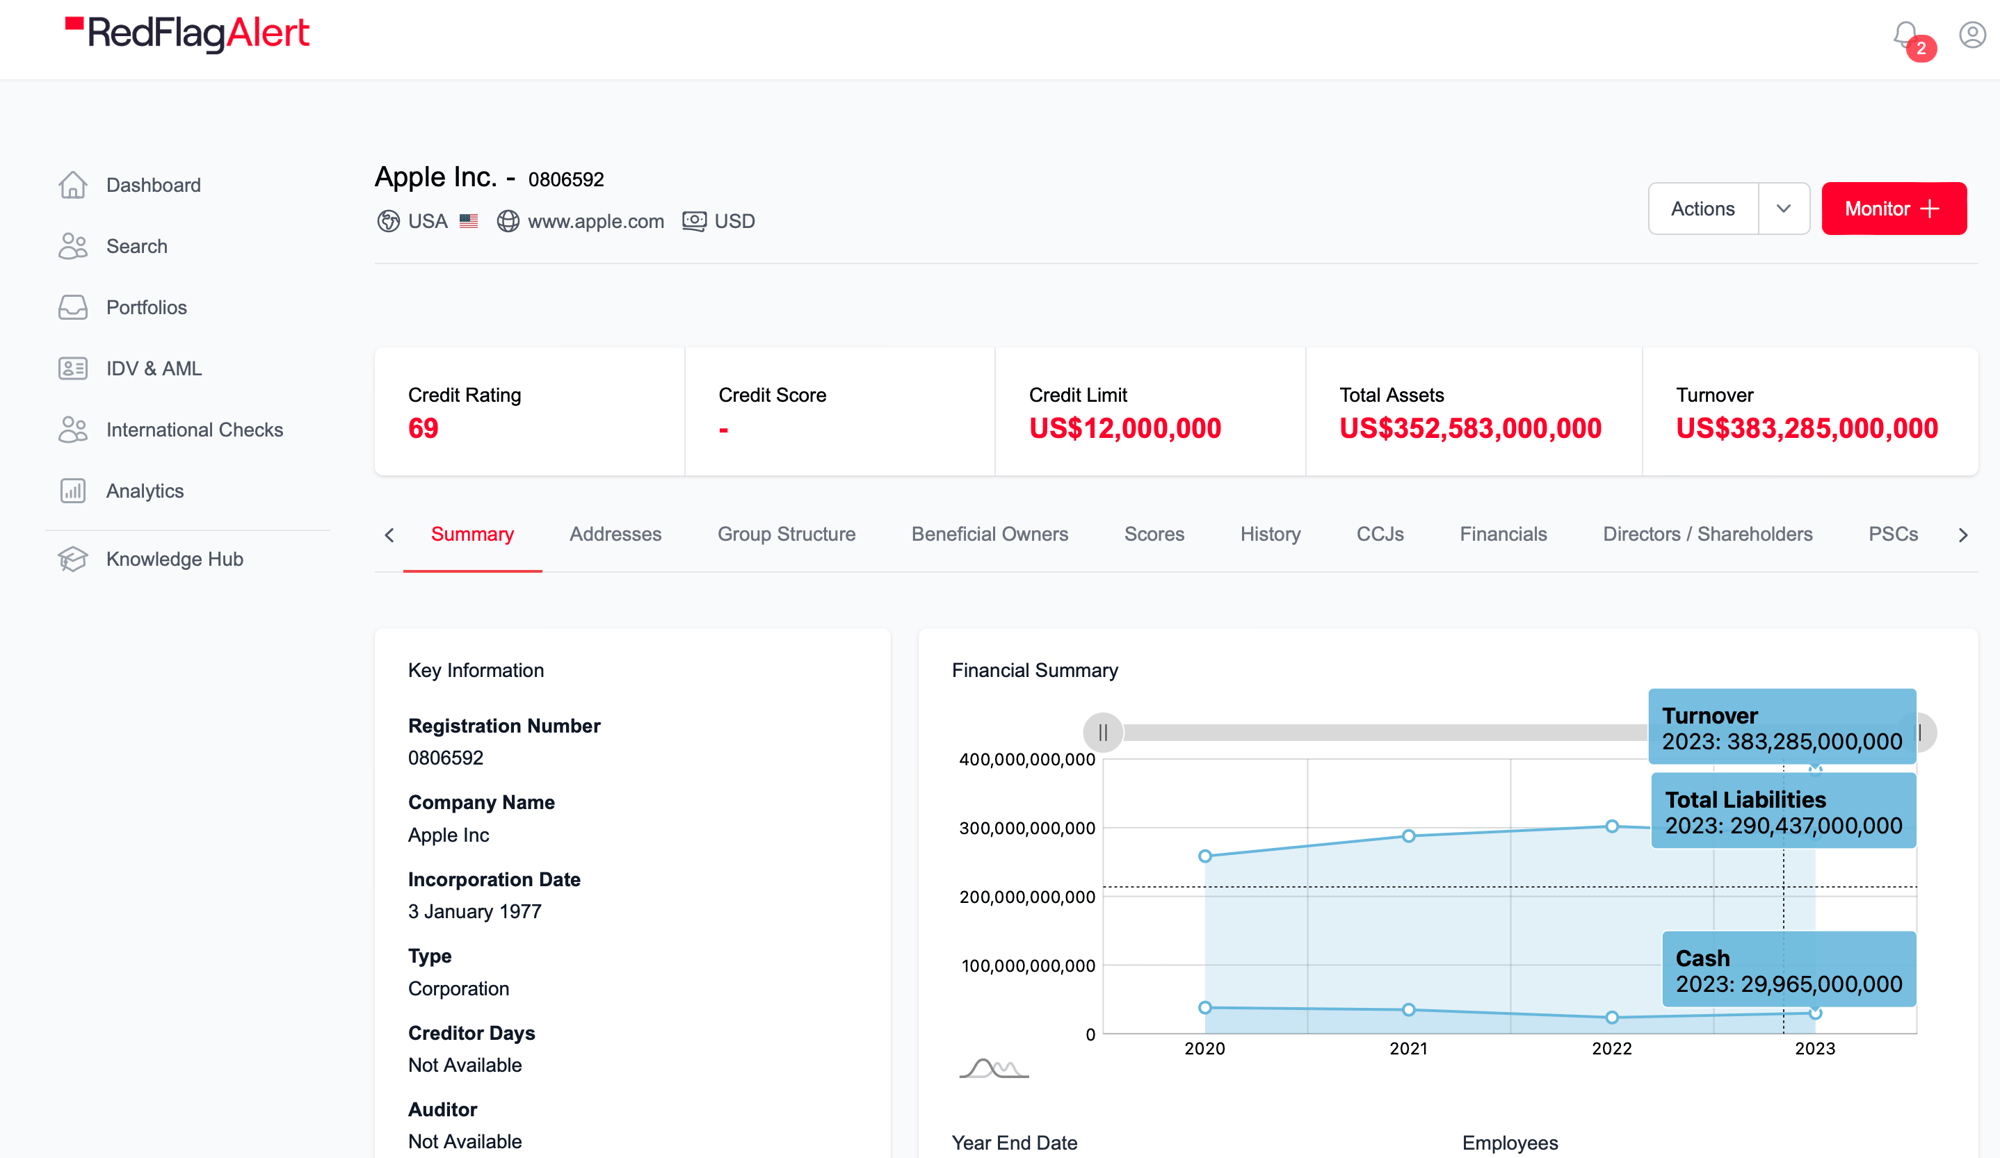Viewport: 2000px width, 1158px height.
Task: Click the chart smoothing curve icon
Action: point(994,1068)
